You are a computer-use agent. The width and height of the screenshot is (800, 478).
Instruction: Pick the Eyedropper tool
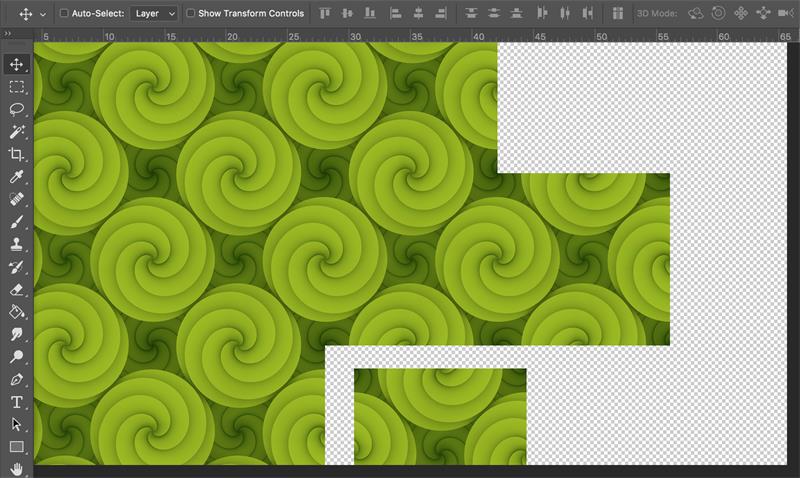tap(17, 177)
